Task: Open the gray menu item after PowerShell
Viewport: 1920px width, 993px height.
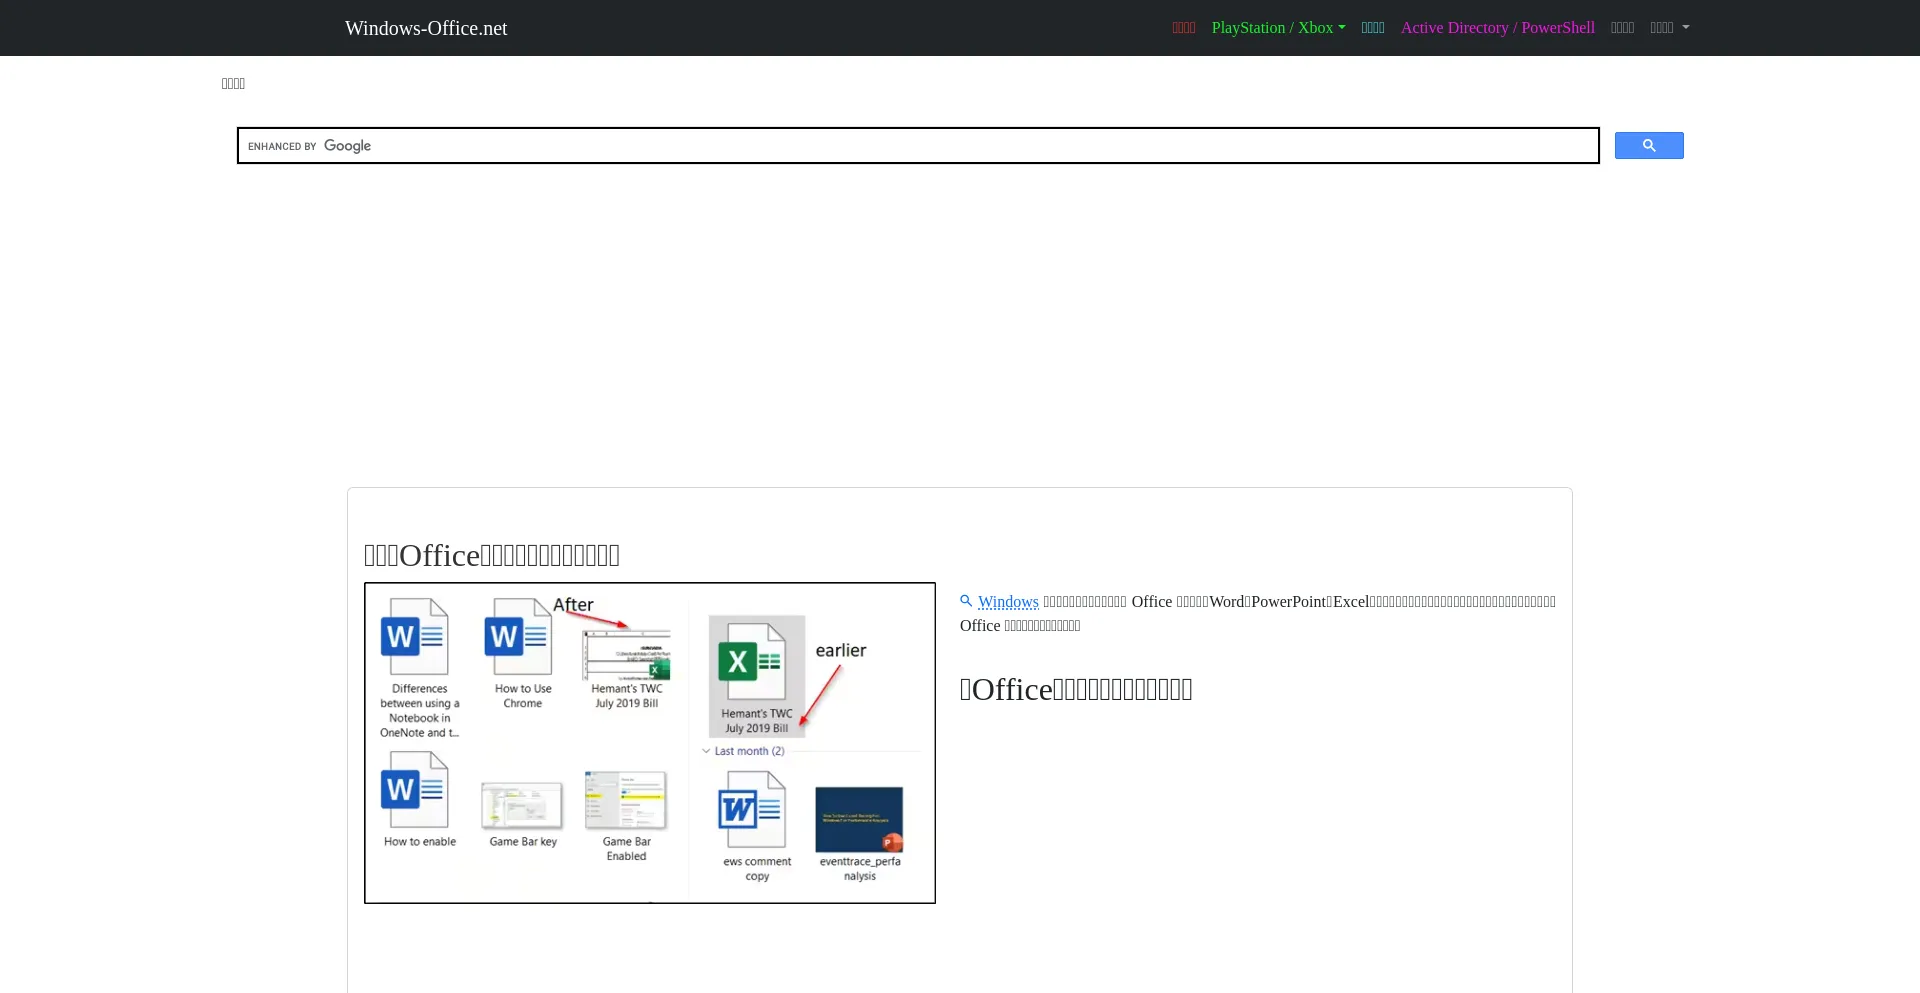Action: [1622, 28]
